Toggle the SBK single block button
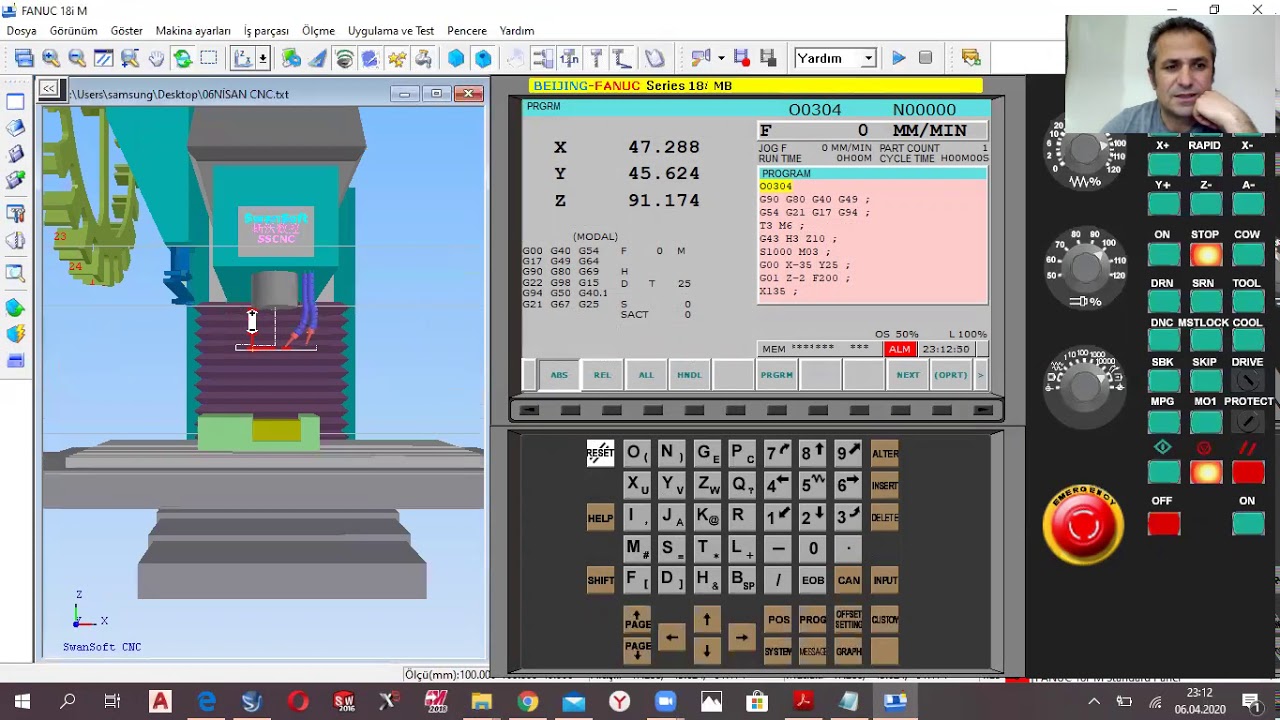This screenshot has width=1280, height=720. tap(1163, 381)
